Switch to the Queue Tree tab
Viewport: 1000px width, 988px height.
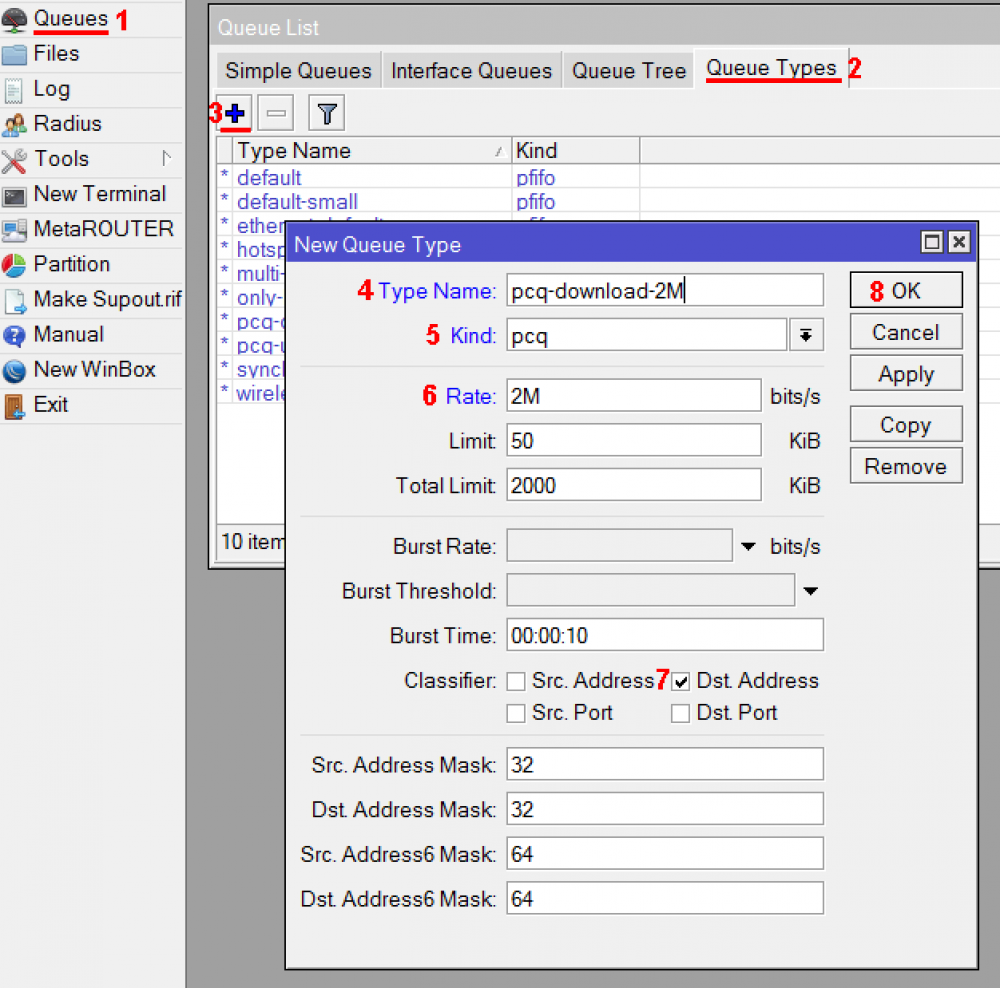[629, 71]
